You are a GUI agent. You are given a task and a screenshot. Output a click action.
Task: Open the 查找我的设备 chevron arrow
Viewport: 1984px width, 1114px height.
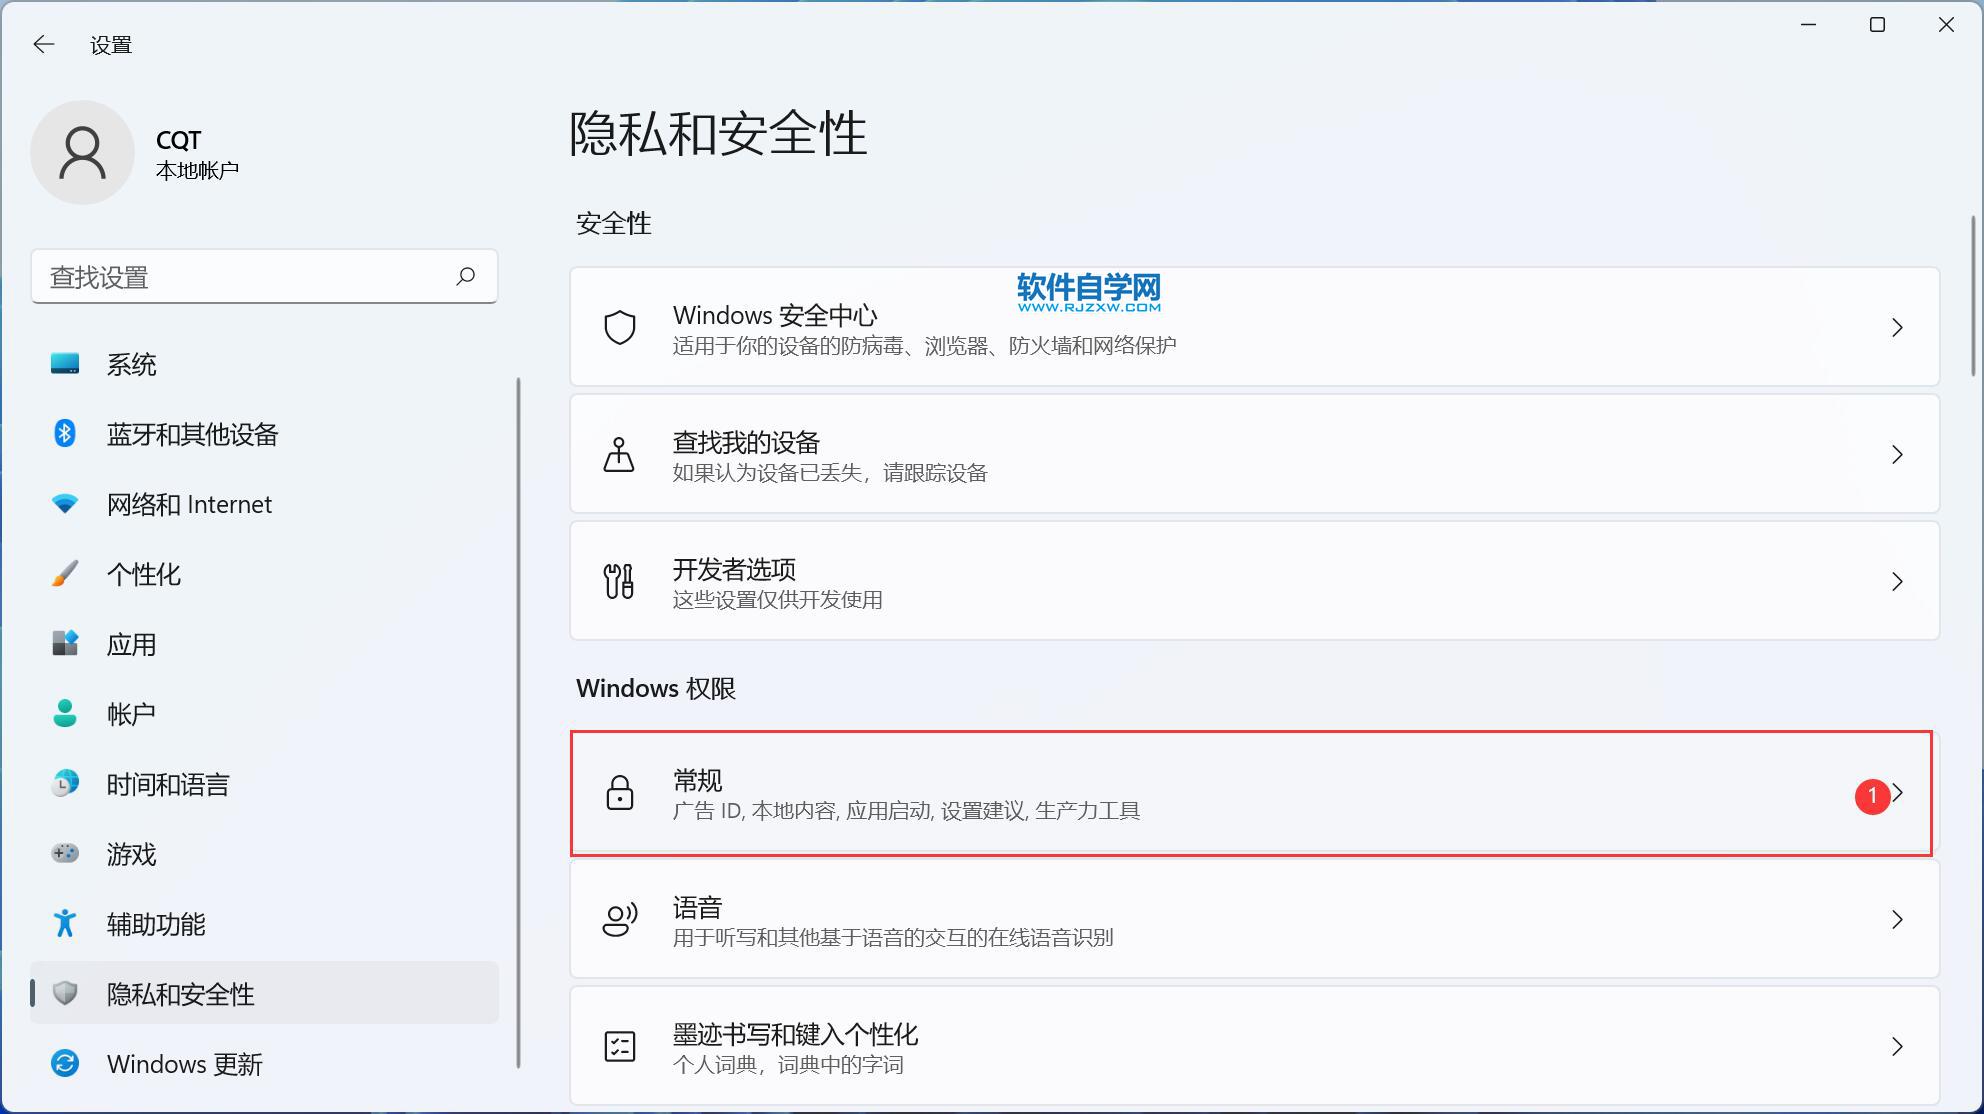pyautogui.click(x=1897, y=454)
